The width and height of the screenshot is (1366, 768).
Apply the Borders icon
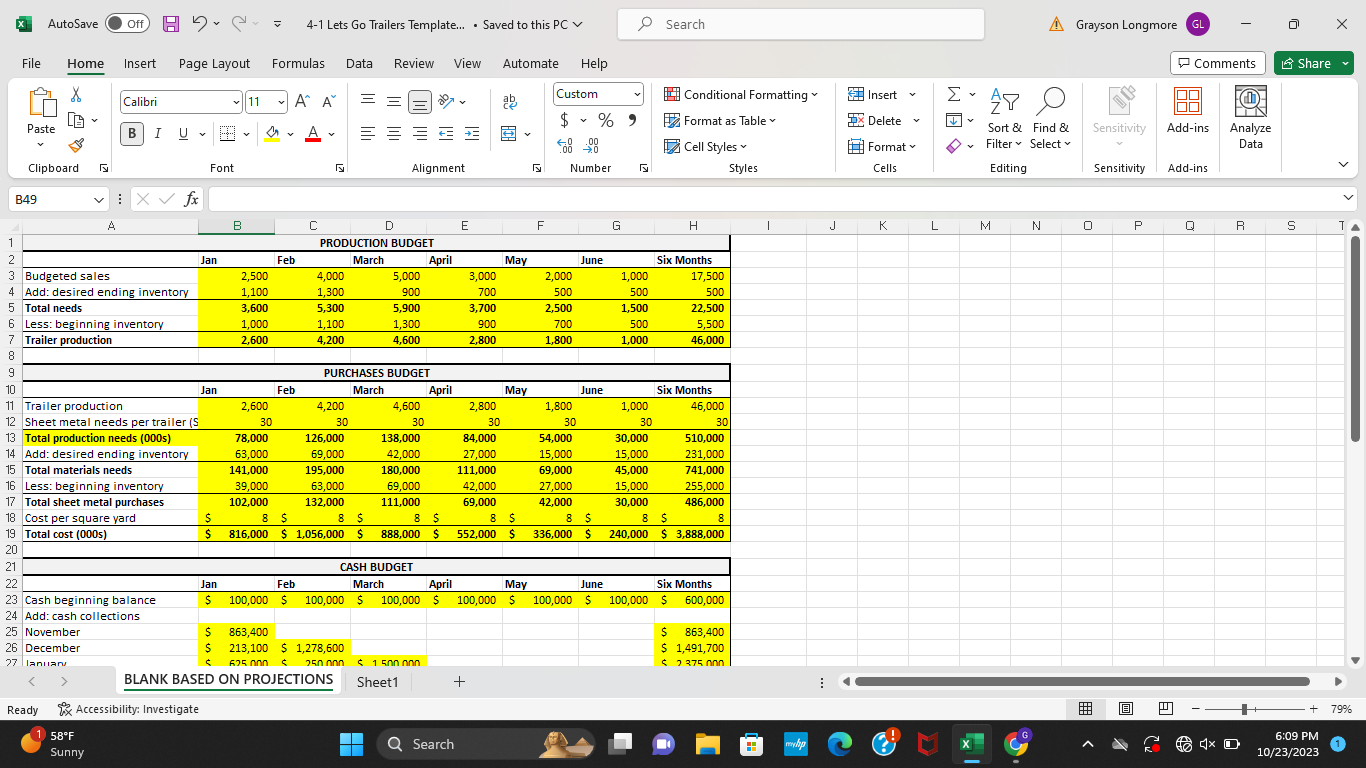click(x=227, y=133)
